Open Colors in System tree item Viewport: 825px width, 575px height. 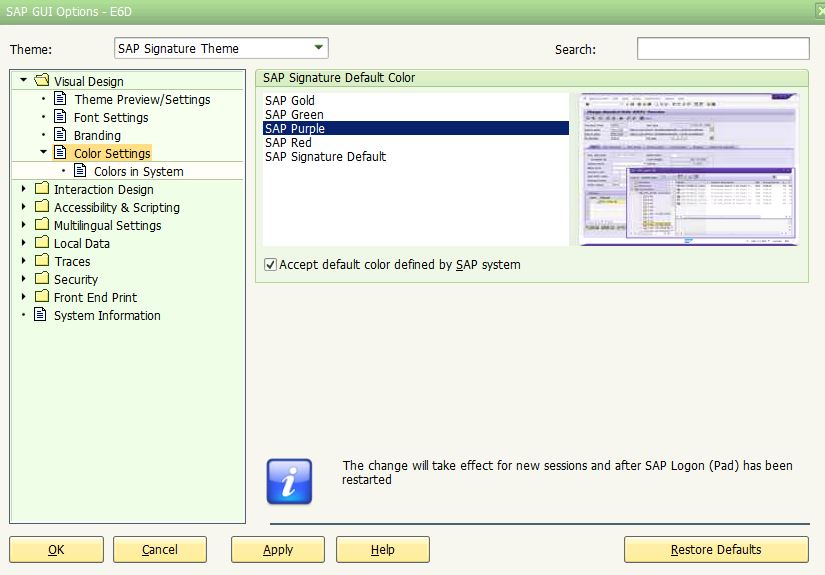138,172
